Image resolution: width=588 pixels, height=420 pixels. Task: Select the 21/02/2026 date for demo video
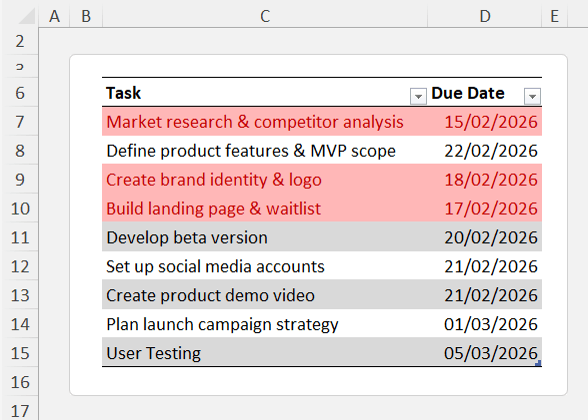tap(484, 295)
